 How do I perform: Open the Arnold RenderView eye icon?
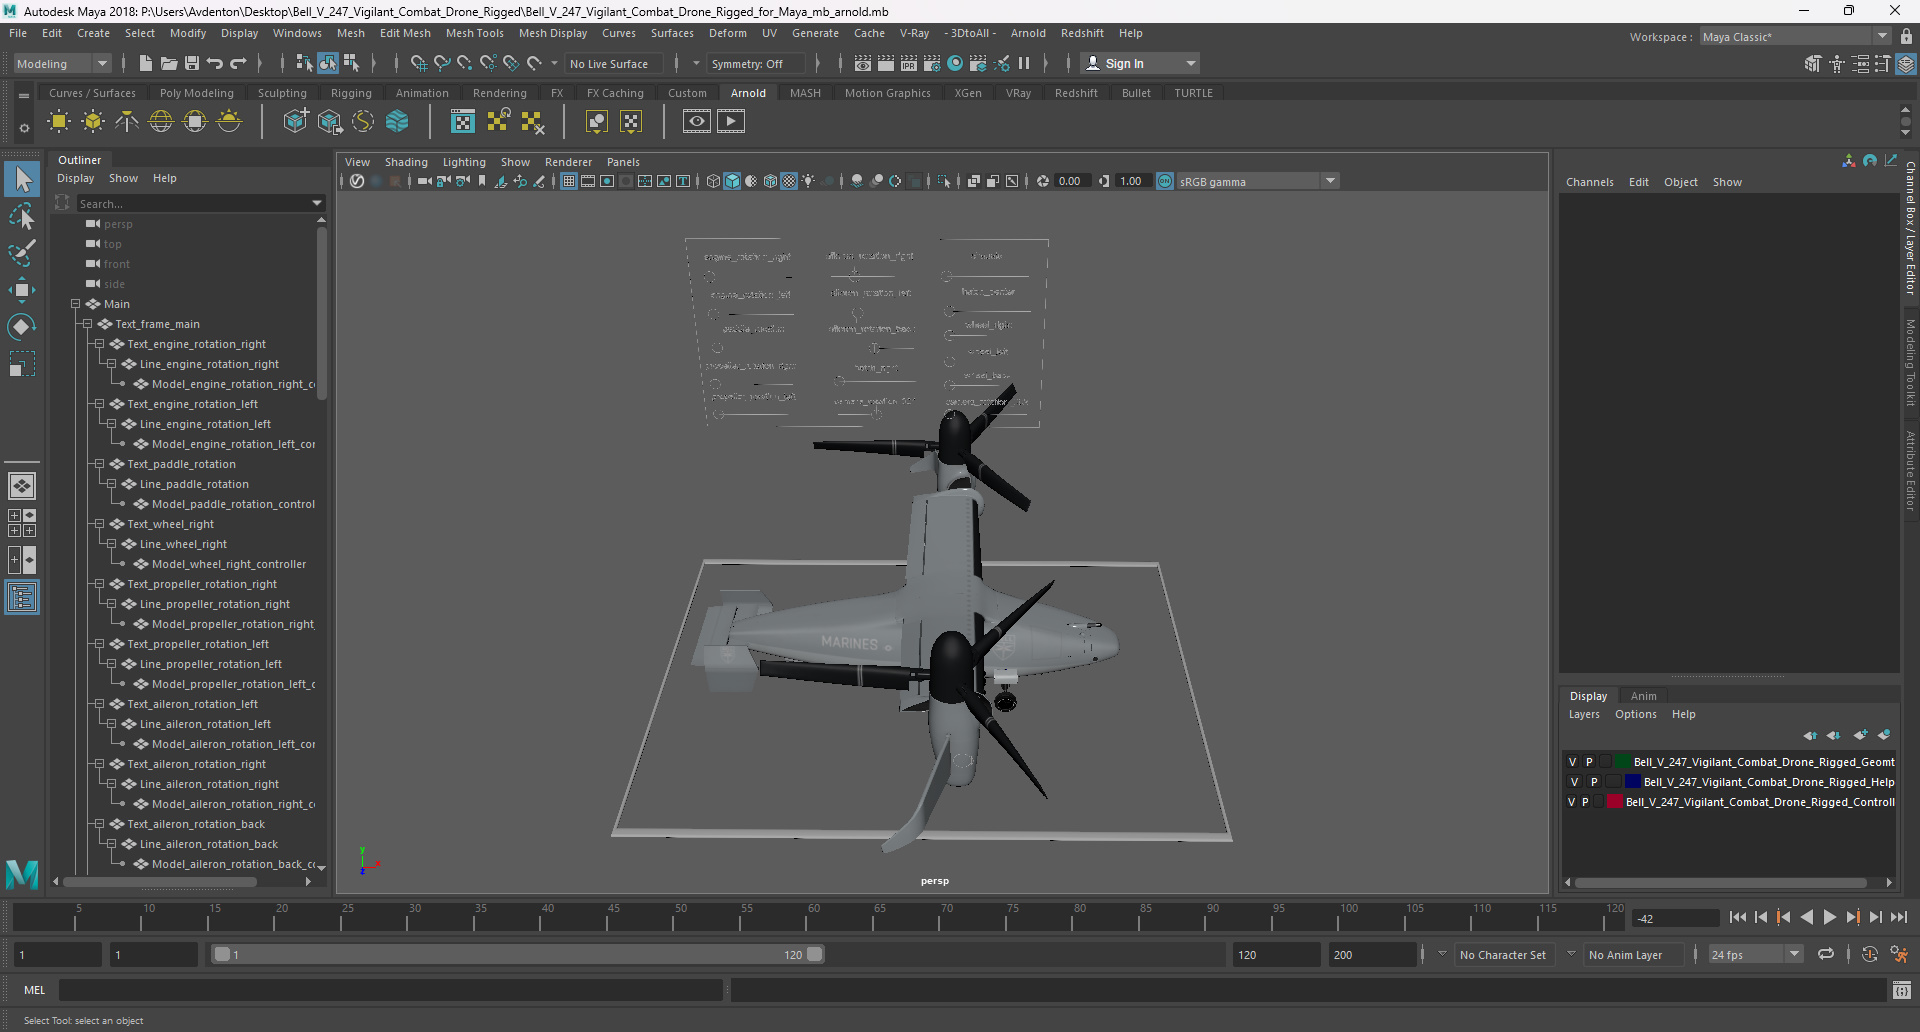(x=697, y=122)
